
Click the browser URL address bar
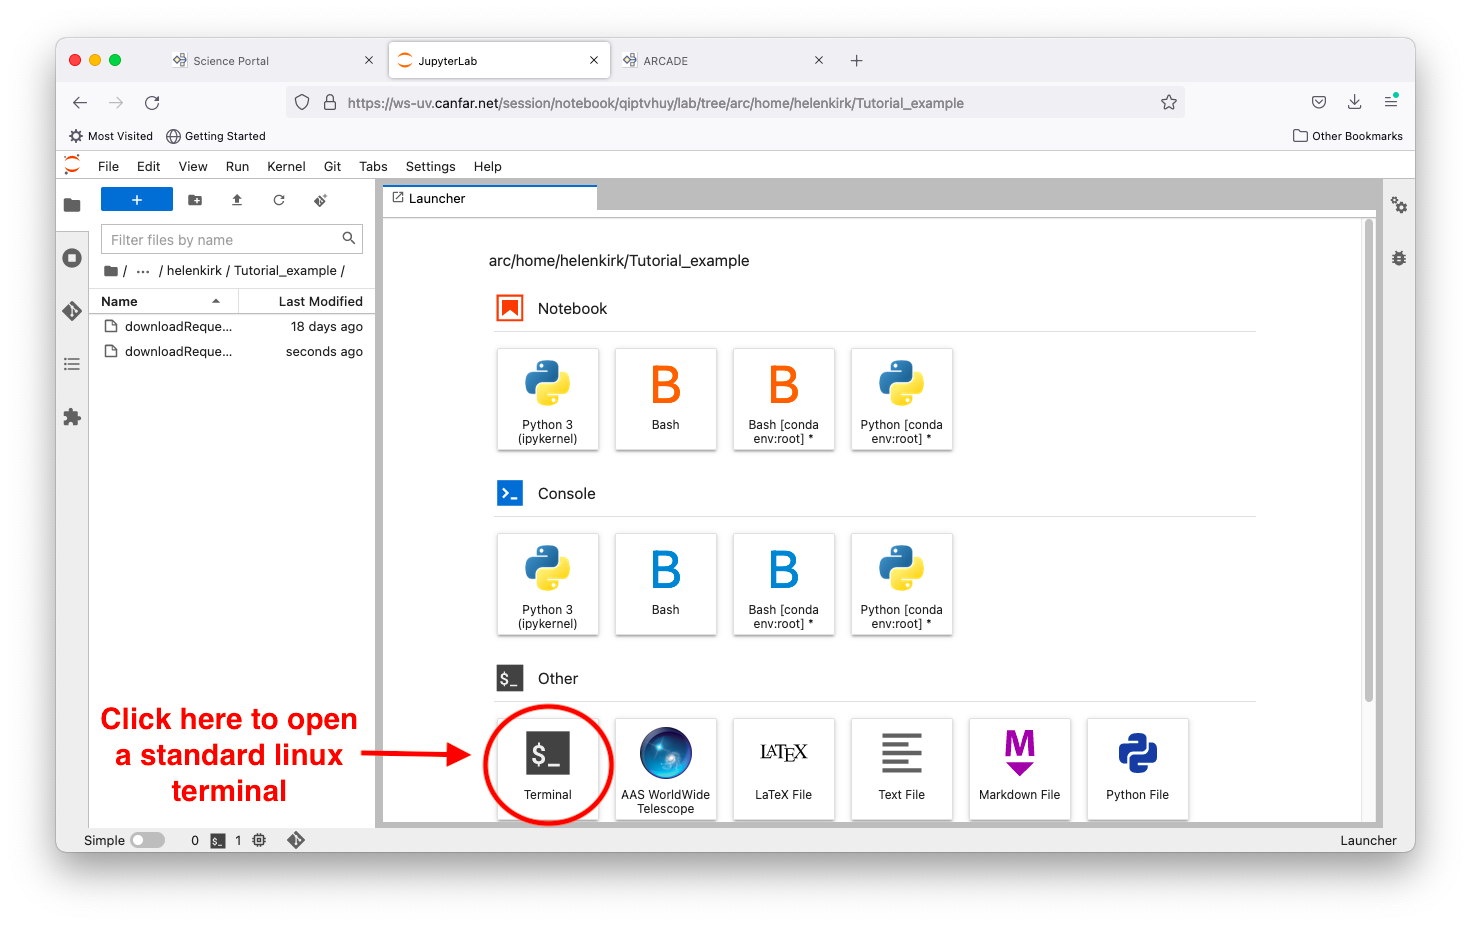(x=735, y=102)
